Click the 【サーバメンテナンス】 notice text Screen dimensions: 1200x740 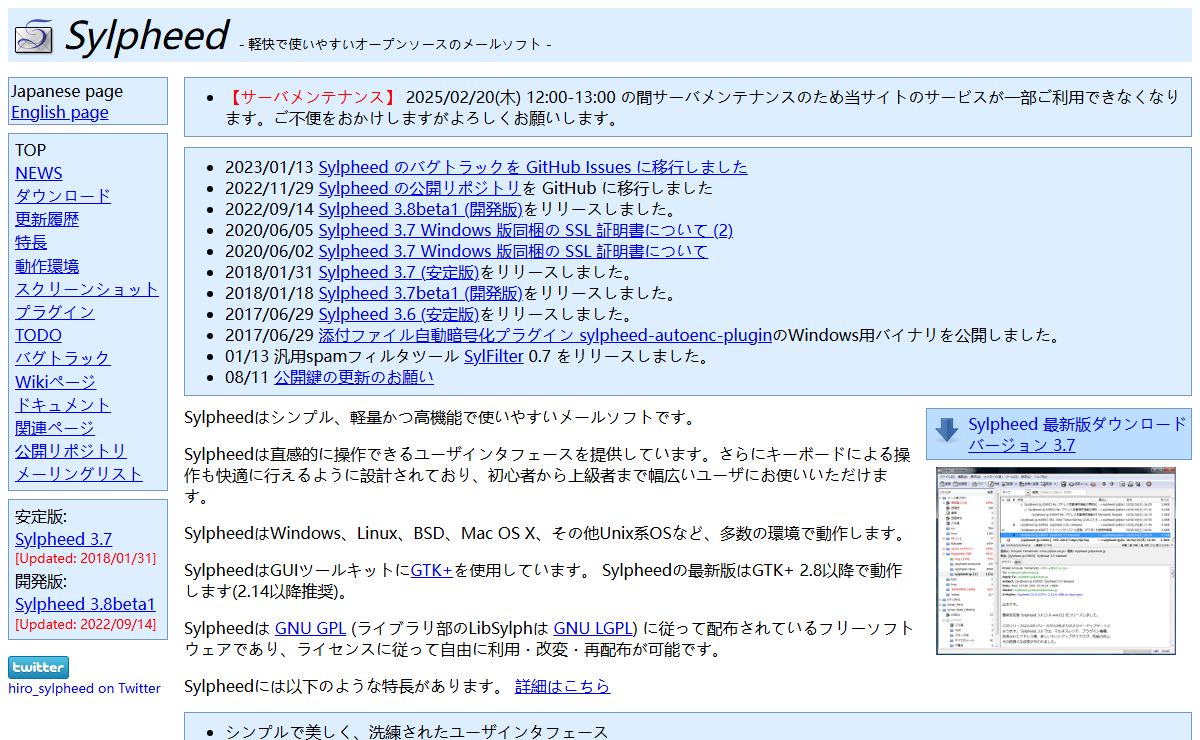312,97
